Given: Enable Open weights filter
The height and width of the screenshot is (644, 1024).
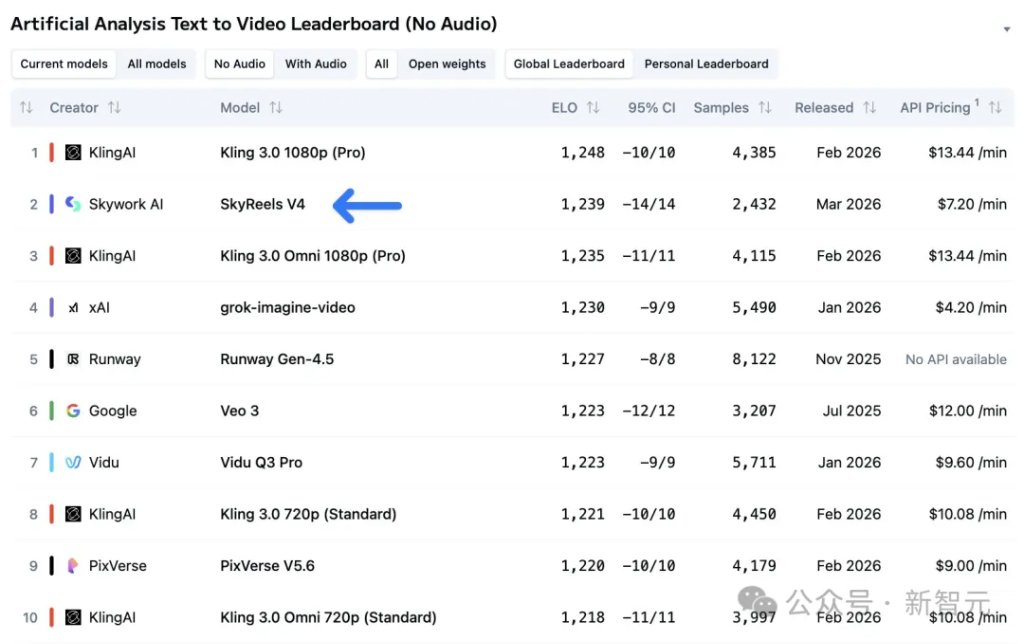Looking at the screenshot, I should [x=447, y=64].
